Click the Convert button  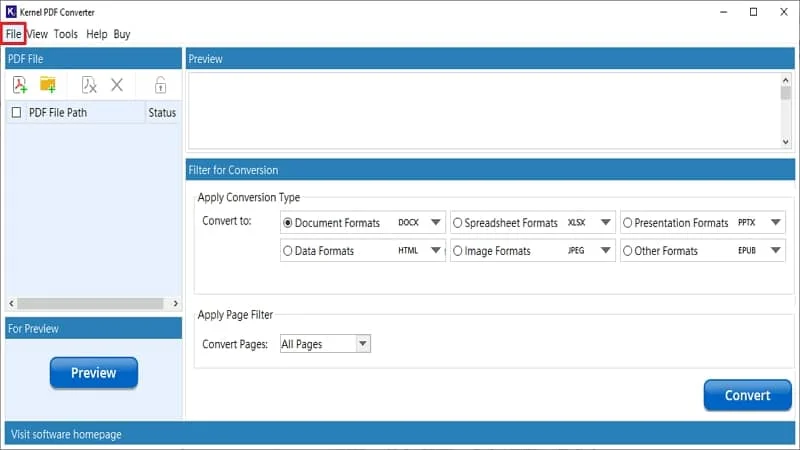point(747,395)
